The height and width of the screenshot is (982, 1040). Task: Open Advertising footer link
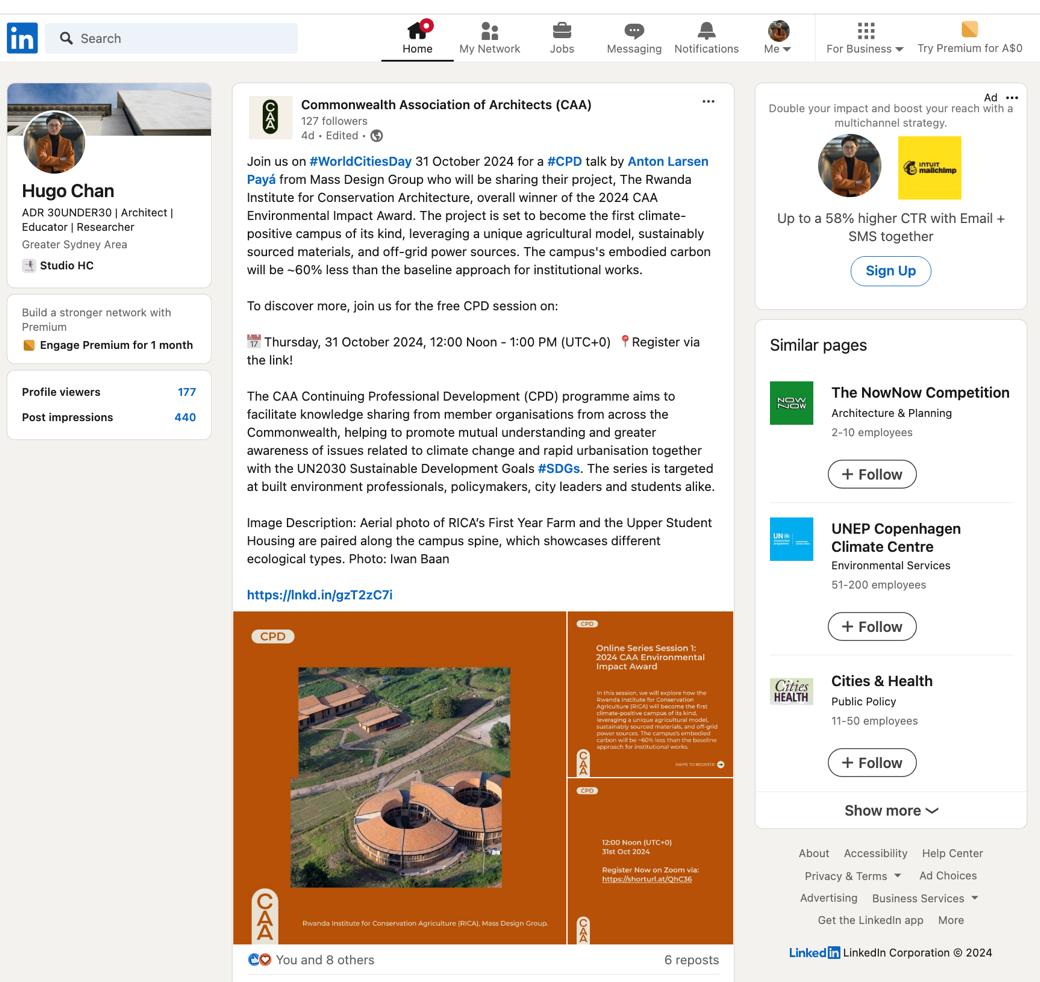[828, 898]
